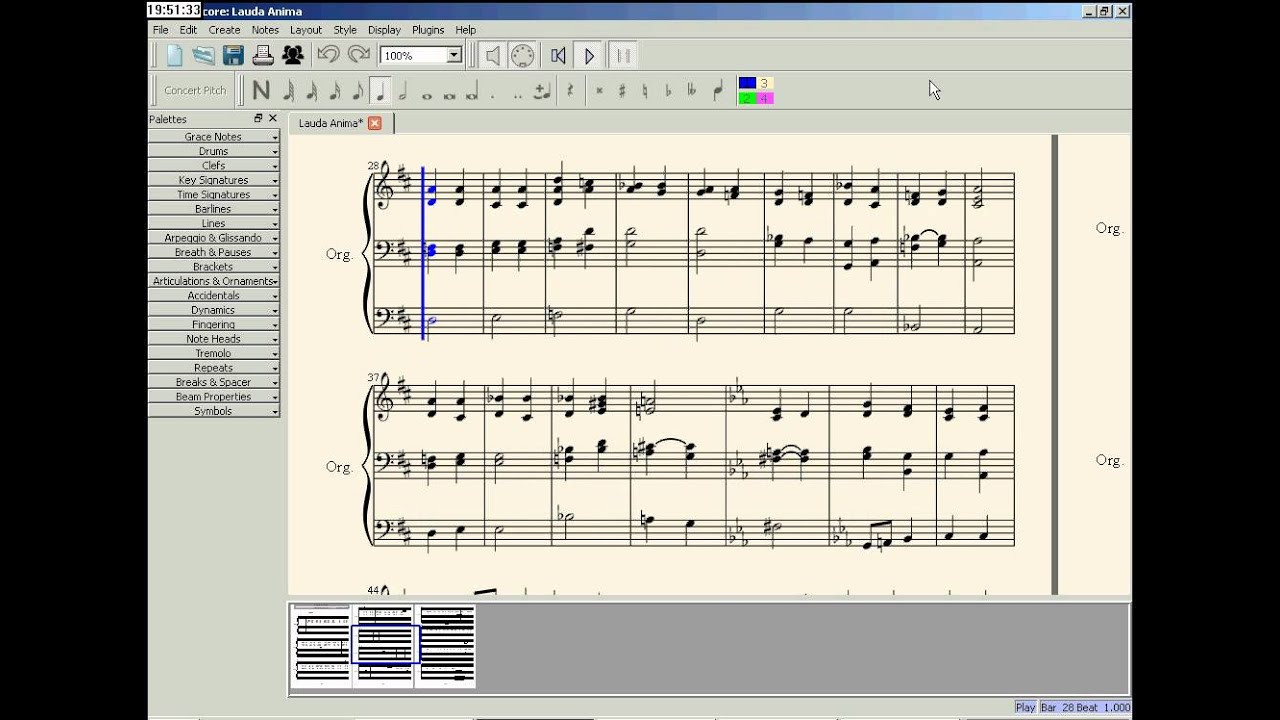This screenshot has height=720, width=1280.
Task: Open the 100% zoom level dropdown
Action: coord(454,56)
